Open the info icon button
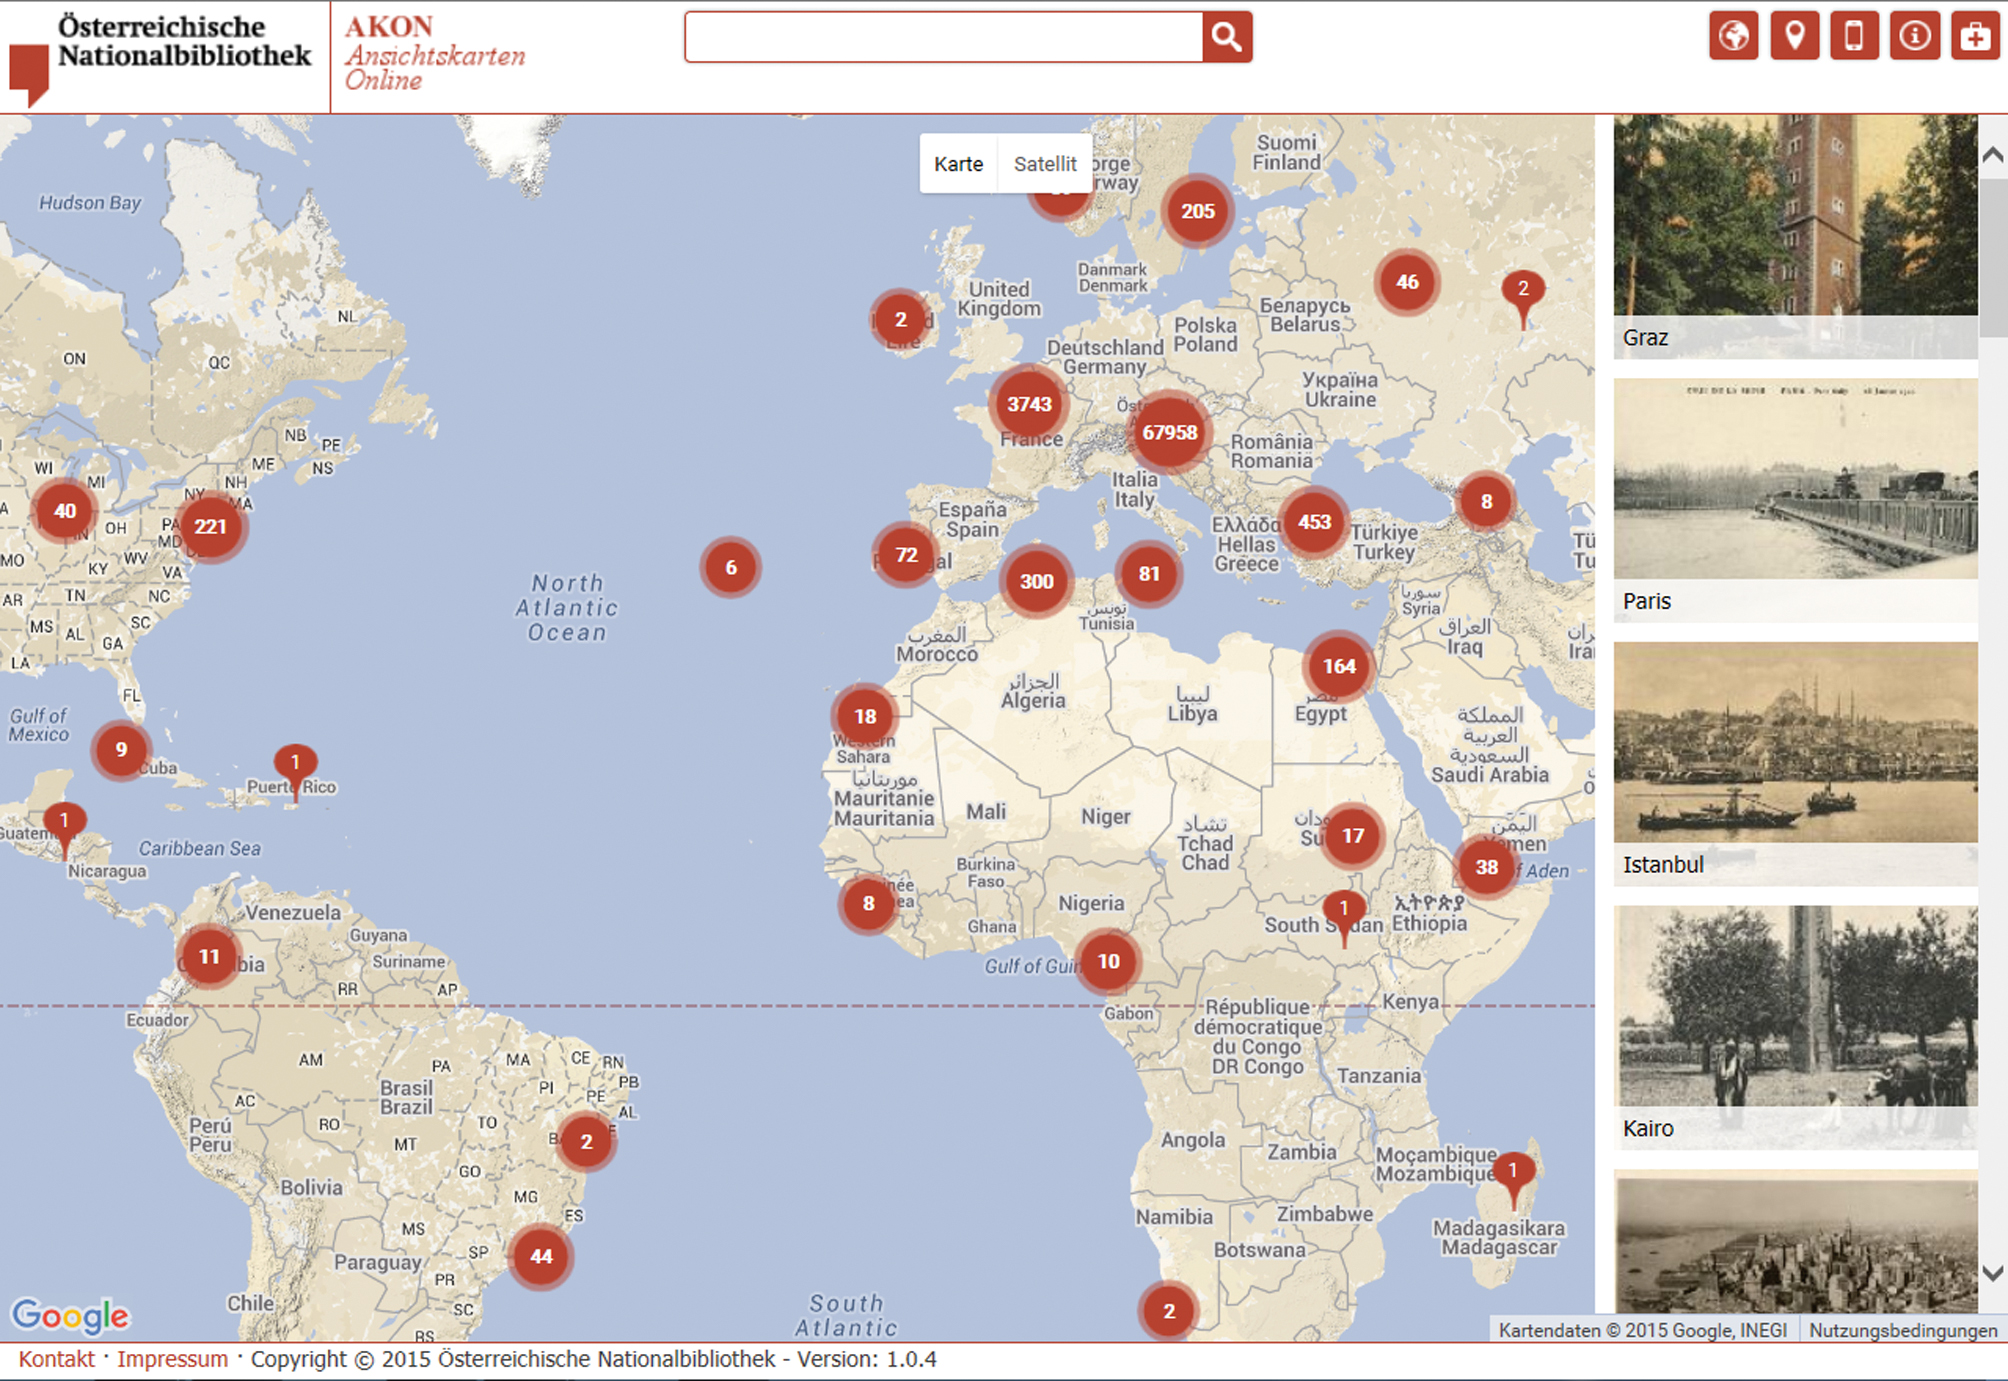Screen dimensions: 2008x1381 click(1914, 37)
